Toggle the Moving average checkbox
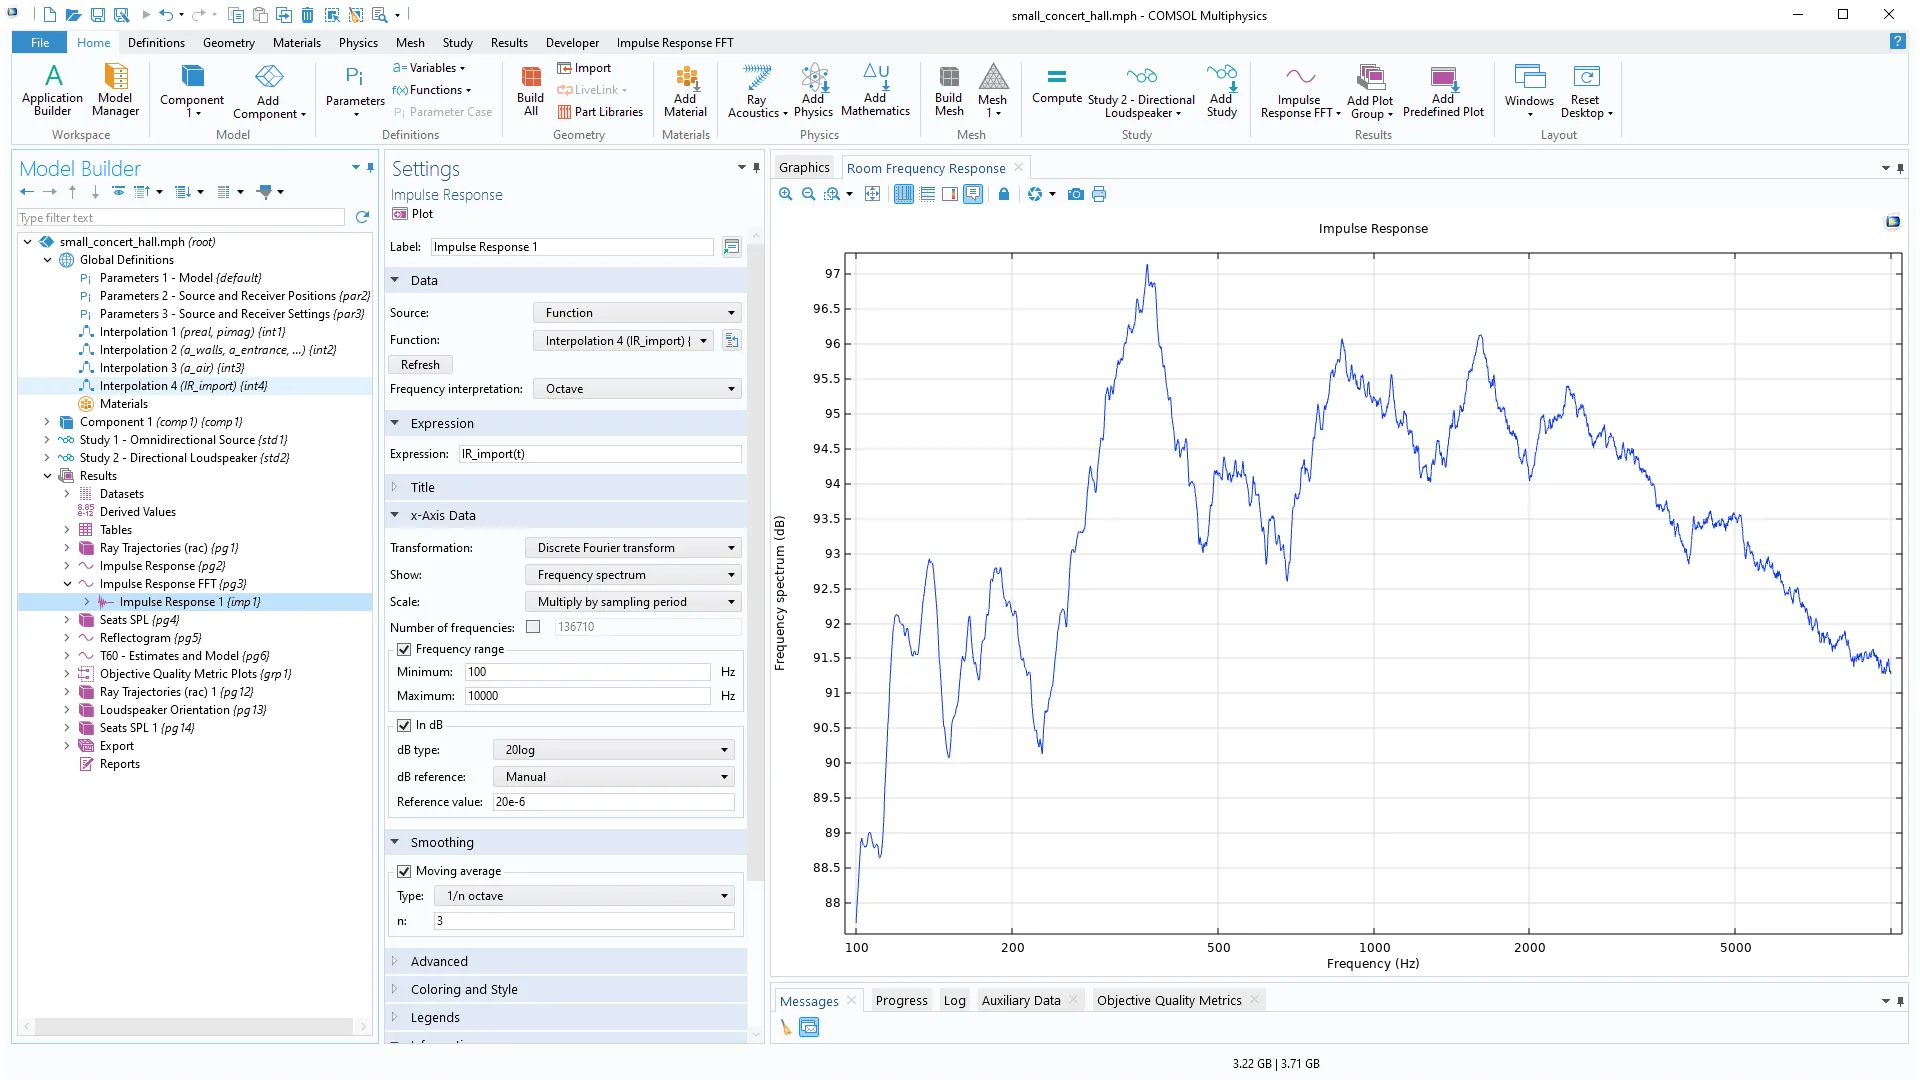The height and width of the screenshot is (1080, 1920). coord(404,871)
